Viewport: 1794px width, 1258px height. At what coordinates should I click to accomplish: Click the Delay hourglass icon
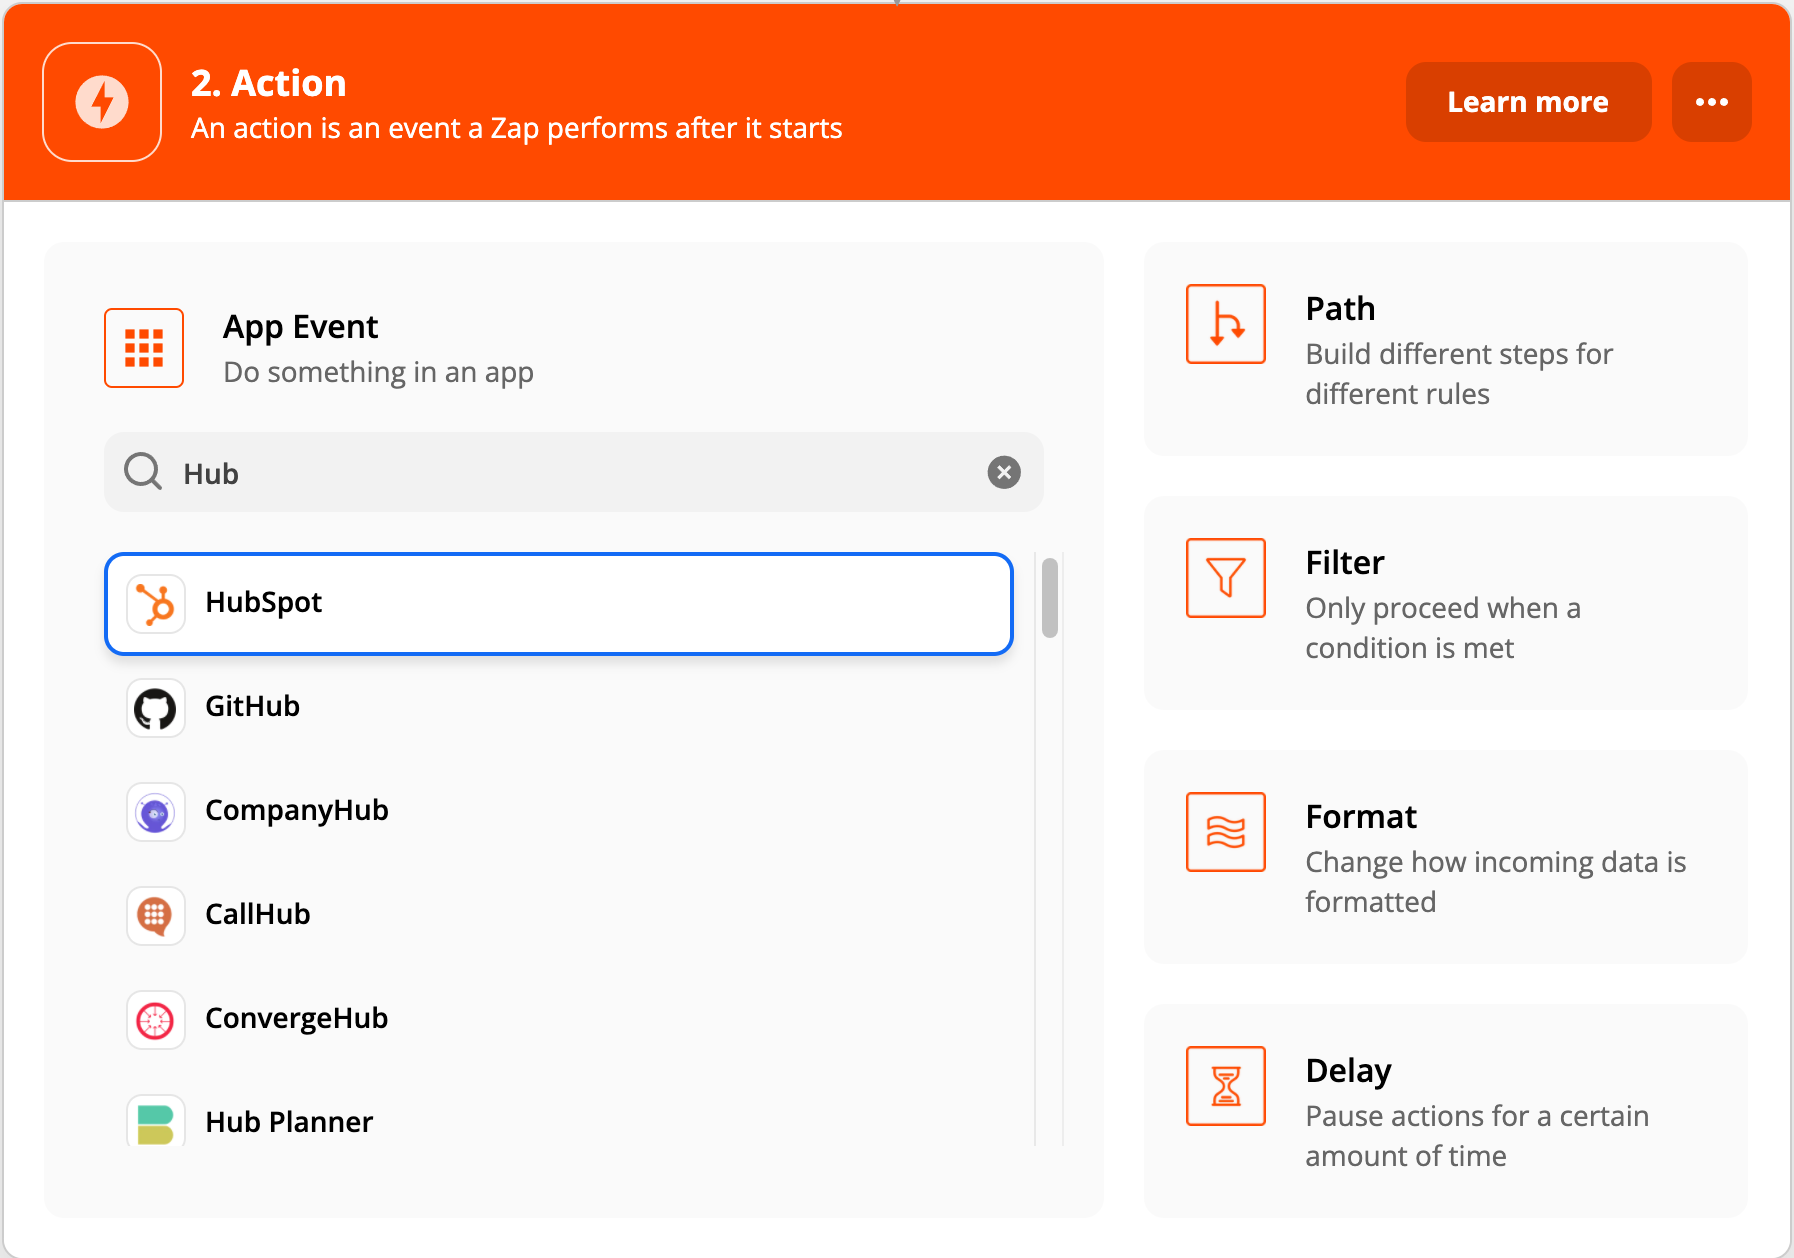[x=1226, y=1086]
